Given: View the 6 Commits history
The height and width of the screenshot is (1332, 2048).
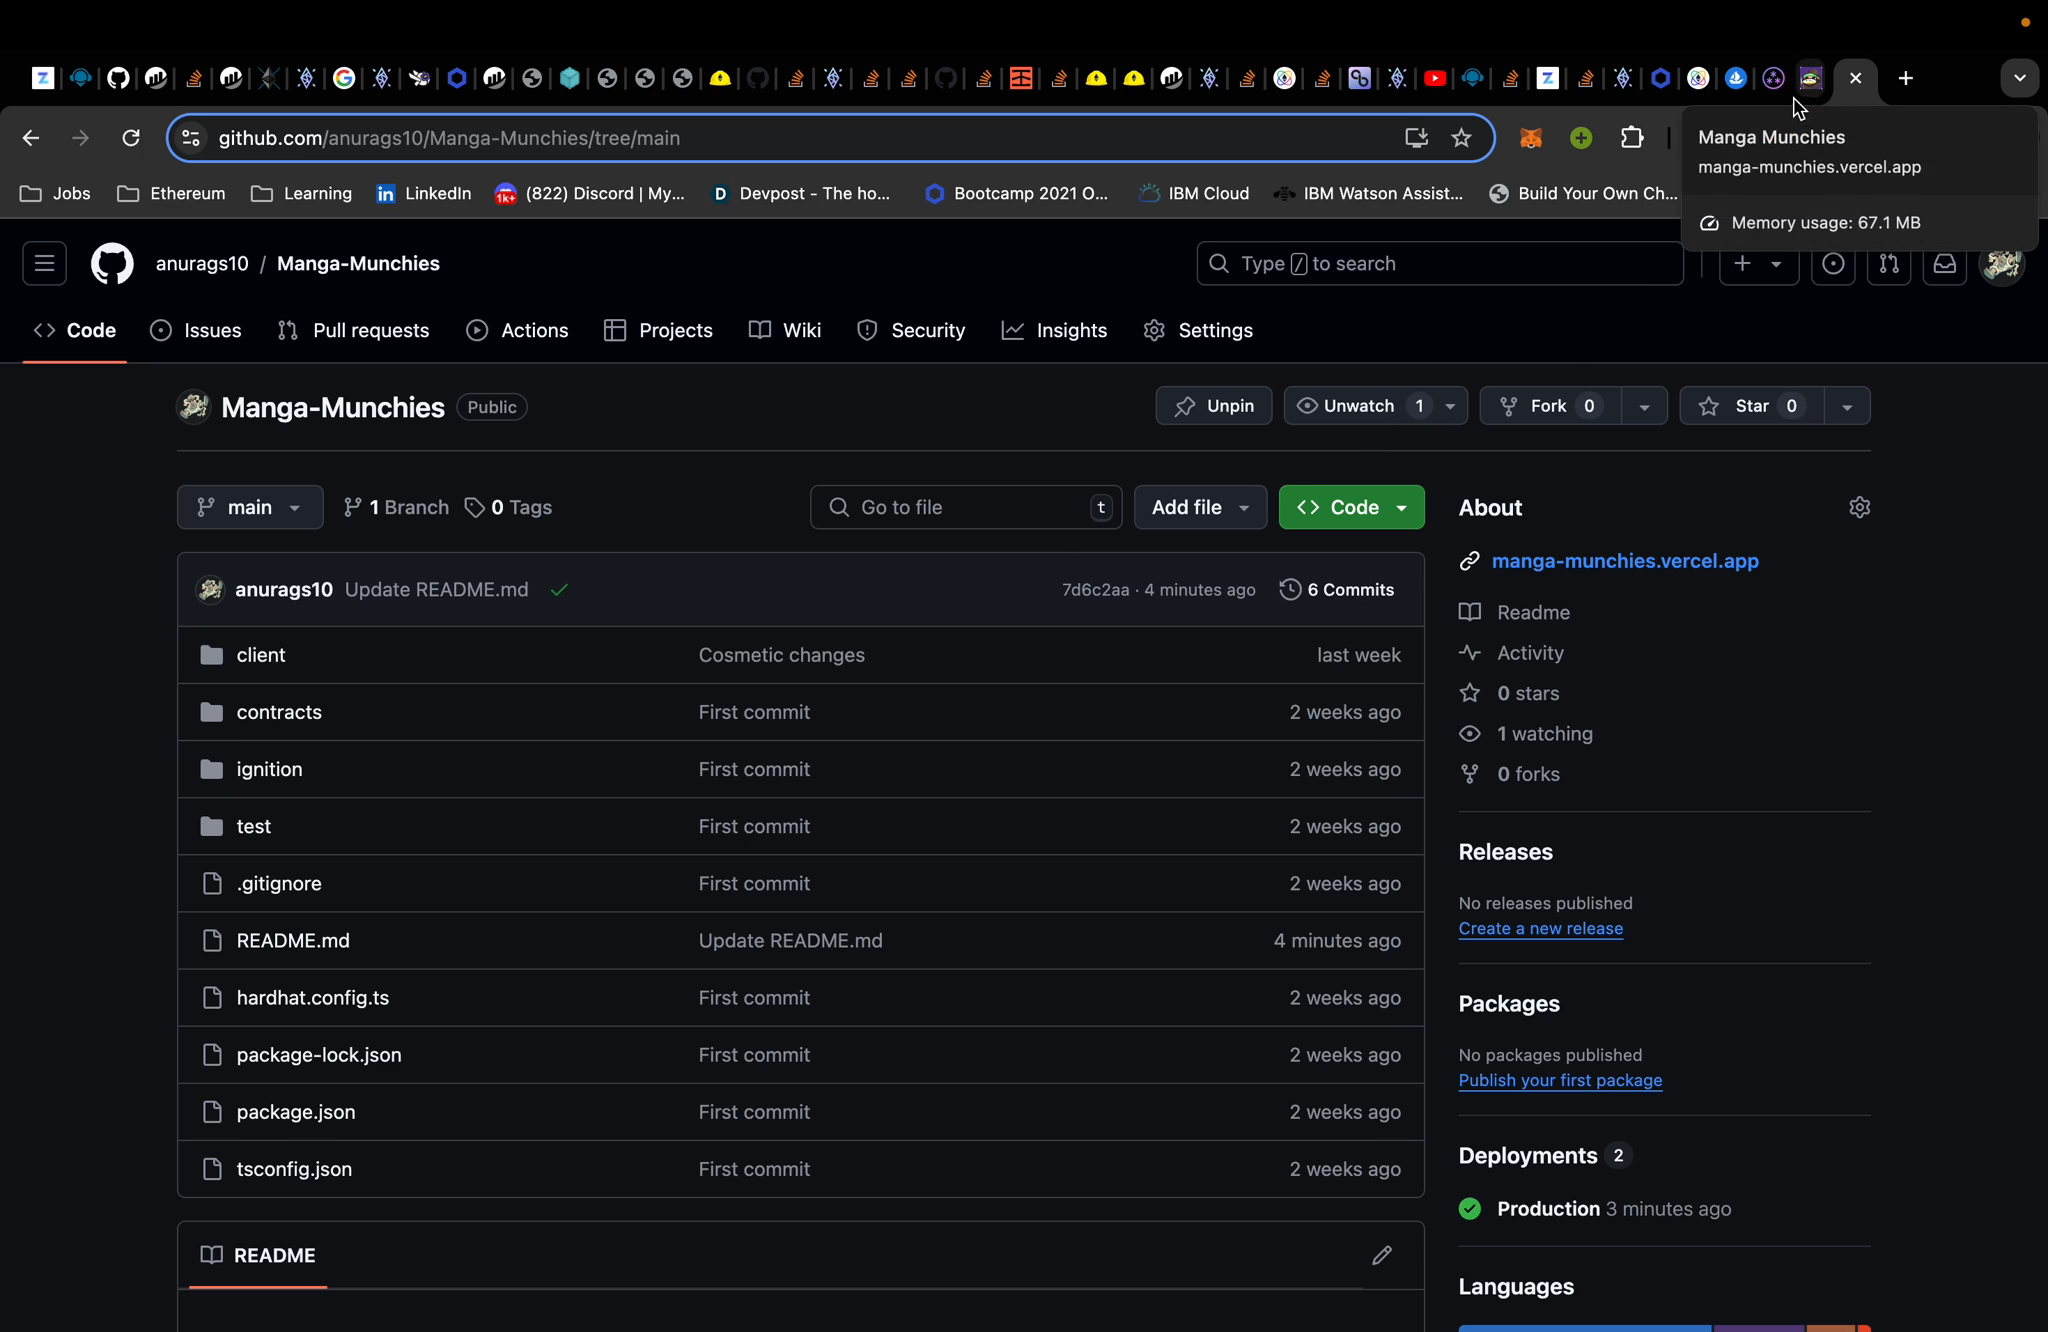Looking at the screenshot, I should [x=1337, y=590].
